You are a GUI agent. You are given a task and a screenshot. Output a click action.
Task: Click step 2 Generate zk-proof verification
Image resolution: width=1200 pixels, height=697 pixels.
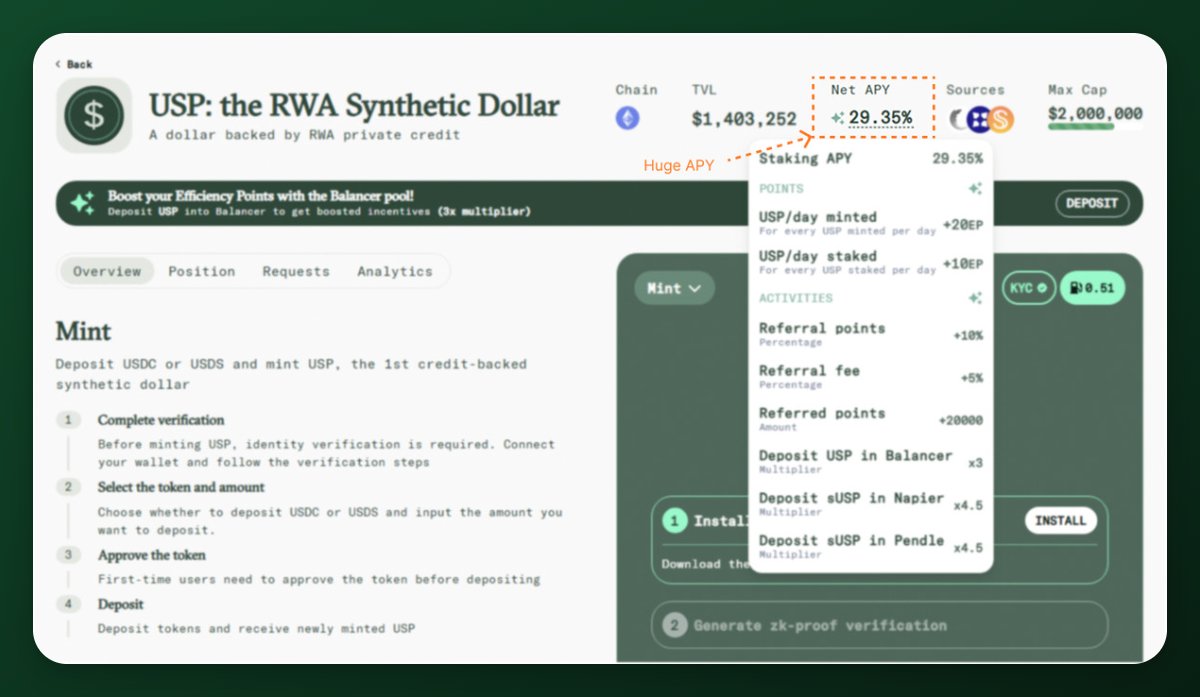point(880,625)
